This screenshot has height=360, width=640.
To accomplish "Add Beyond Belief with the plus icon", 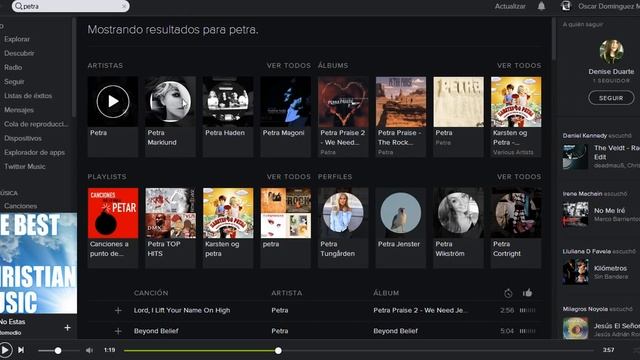I will (118, 331).
